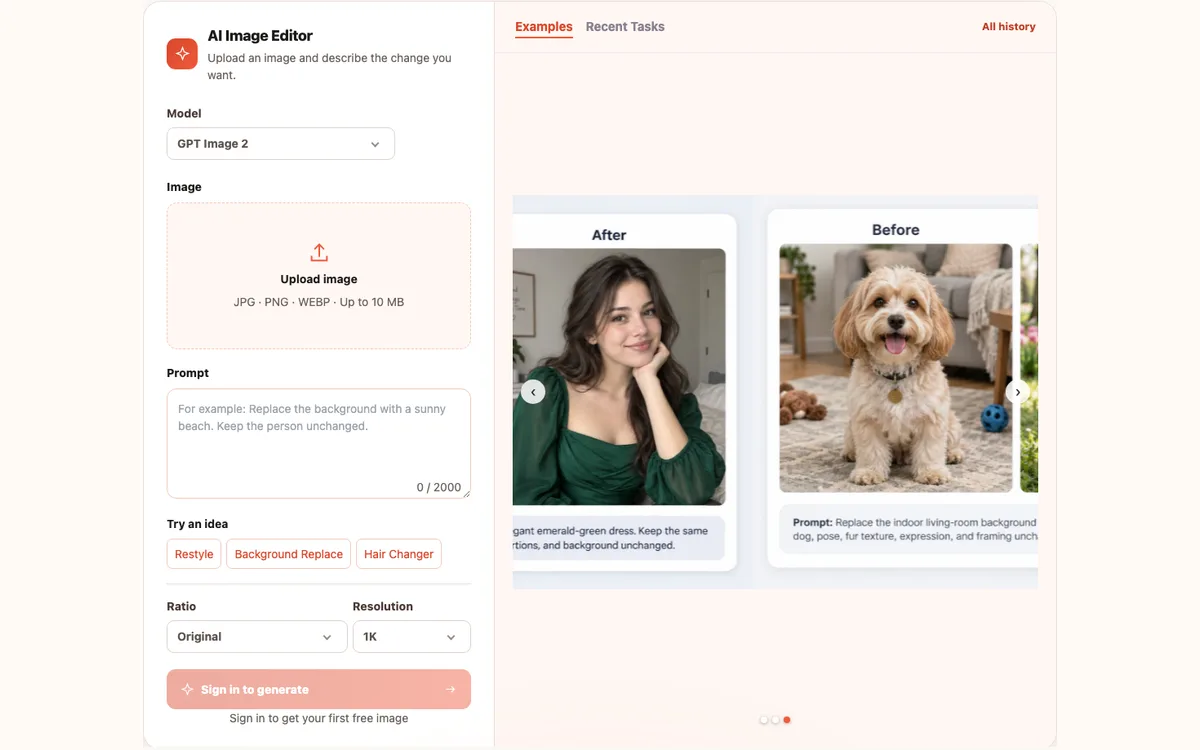The width and height of the screenshot is (1200, 750).
Task: Click the After photo of the woman in green dress
Action: (619, 377)
